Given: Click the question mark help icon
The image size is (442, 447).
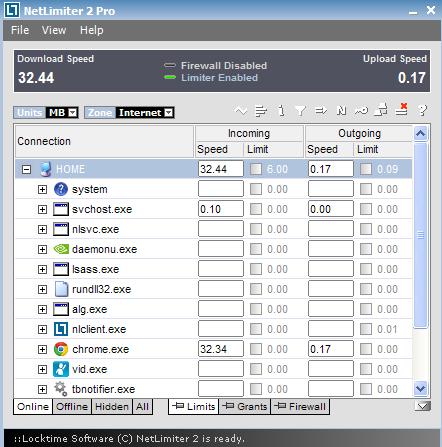Looking at the screenshot, I should pyautogui.click(x=422, y=110).
